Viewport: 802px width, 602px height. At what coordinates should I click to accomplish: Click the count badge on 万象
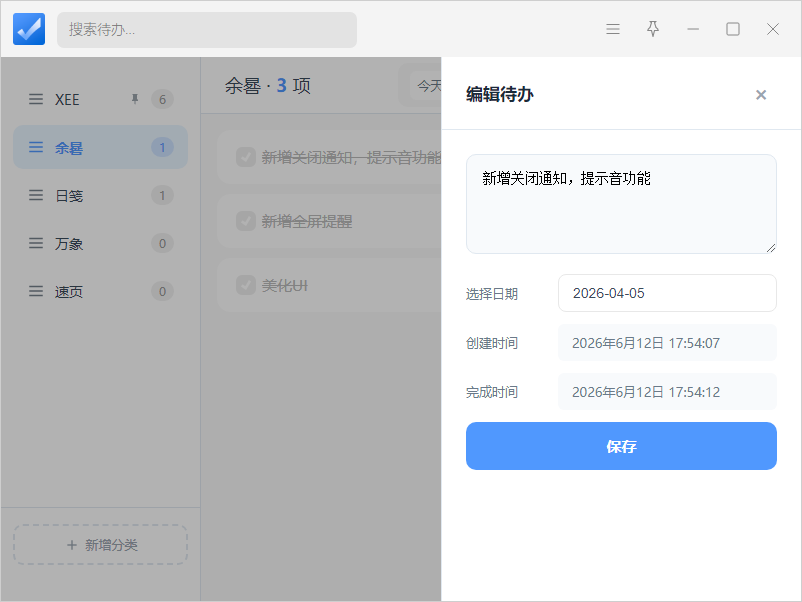(162, 243)
